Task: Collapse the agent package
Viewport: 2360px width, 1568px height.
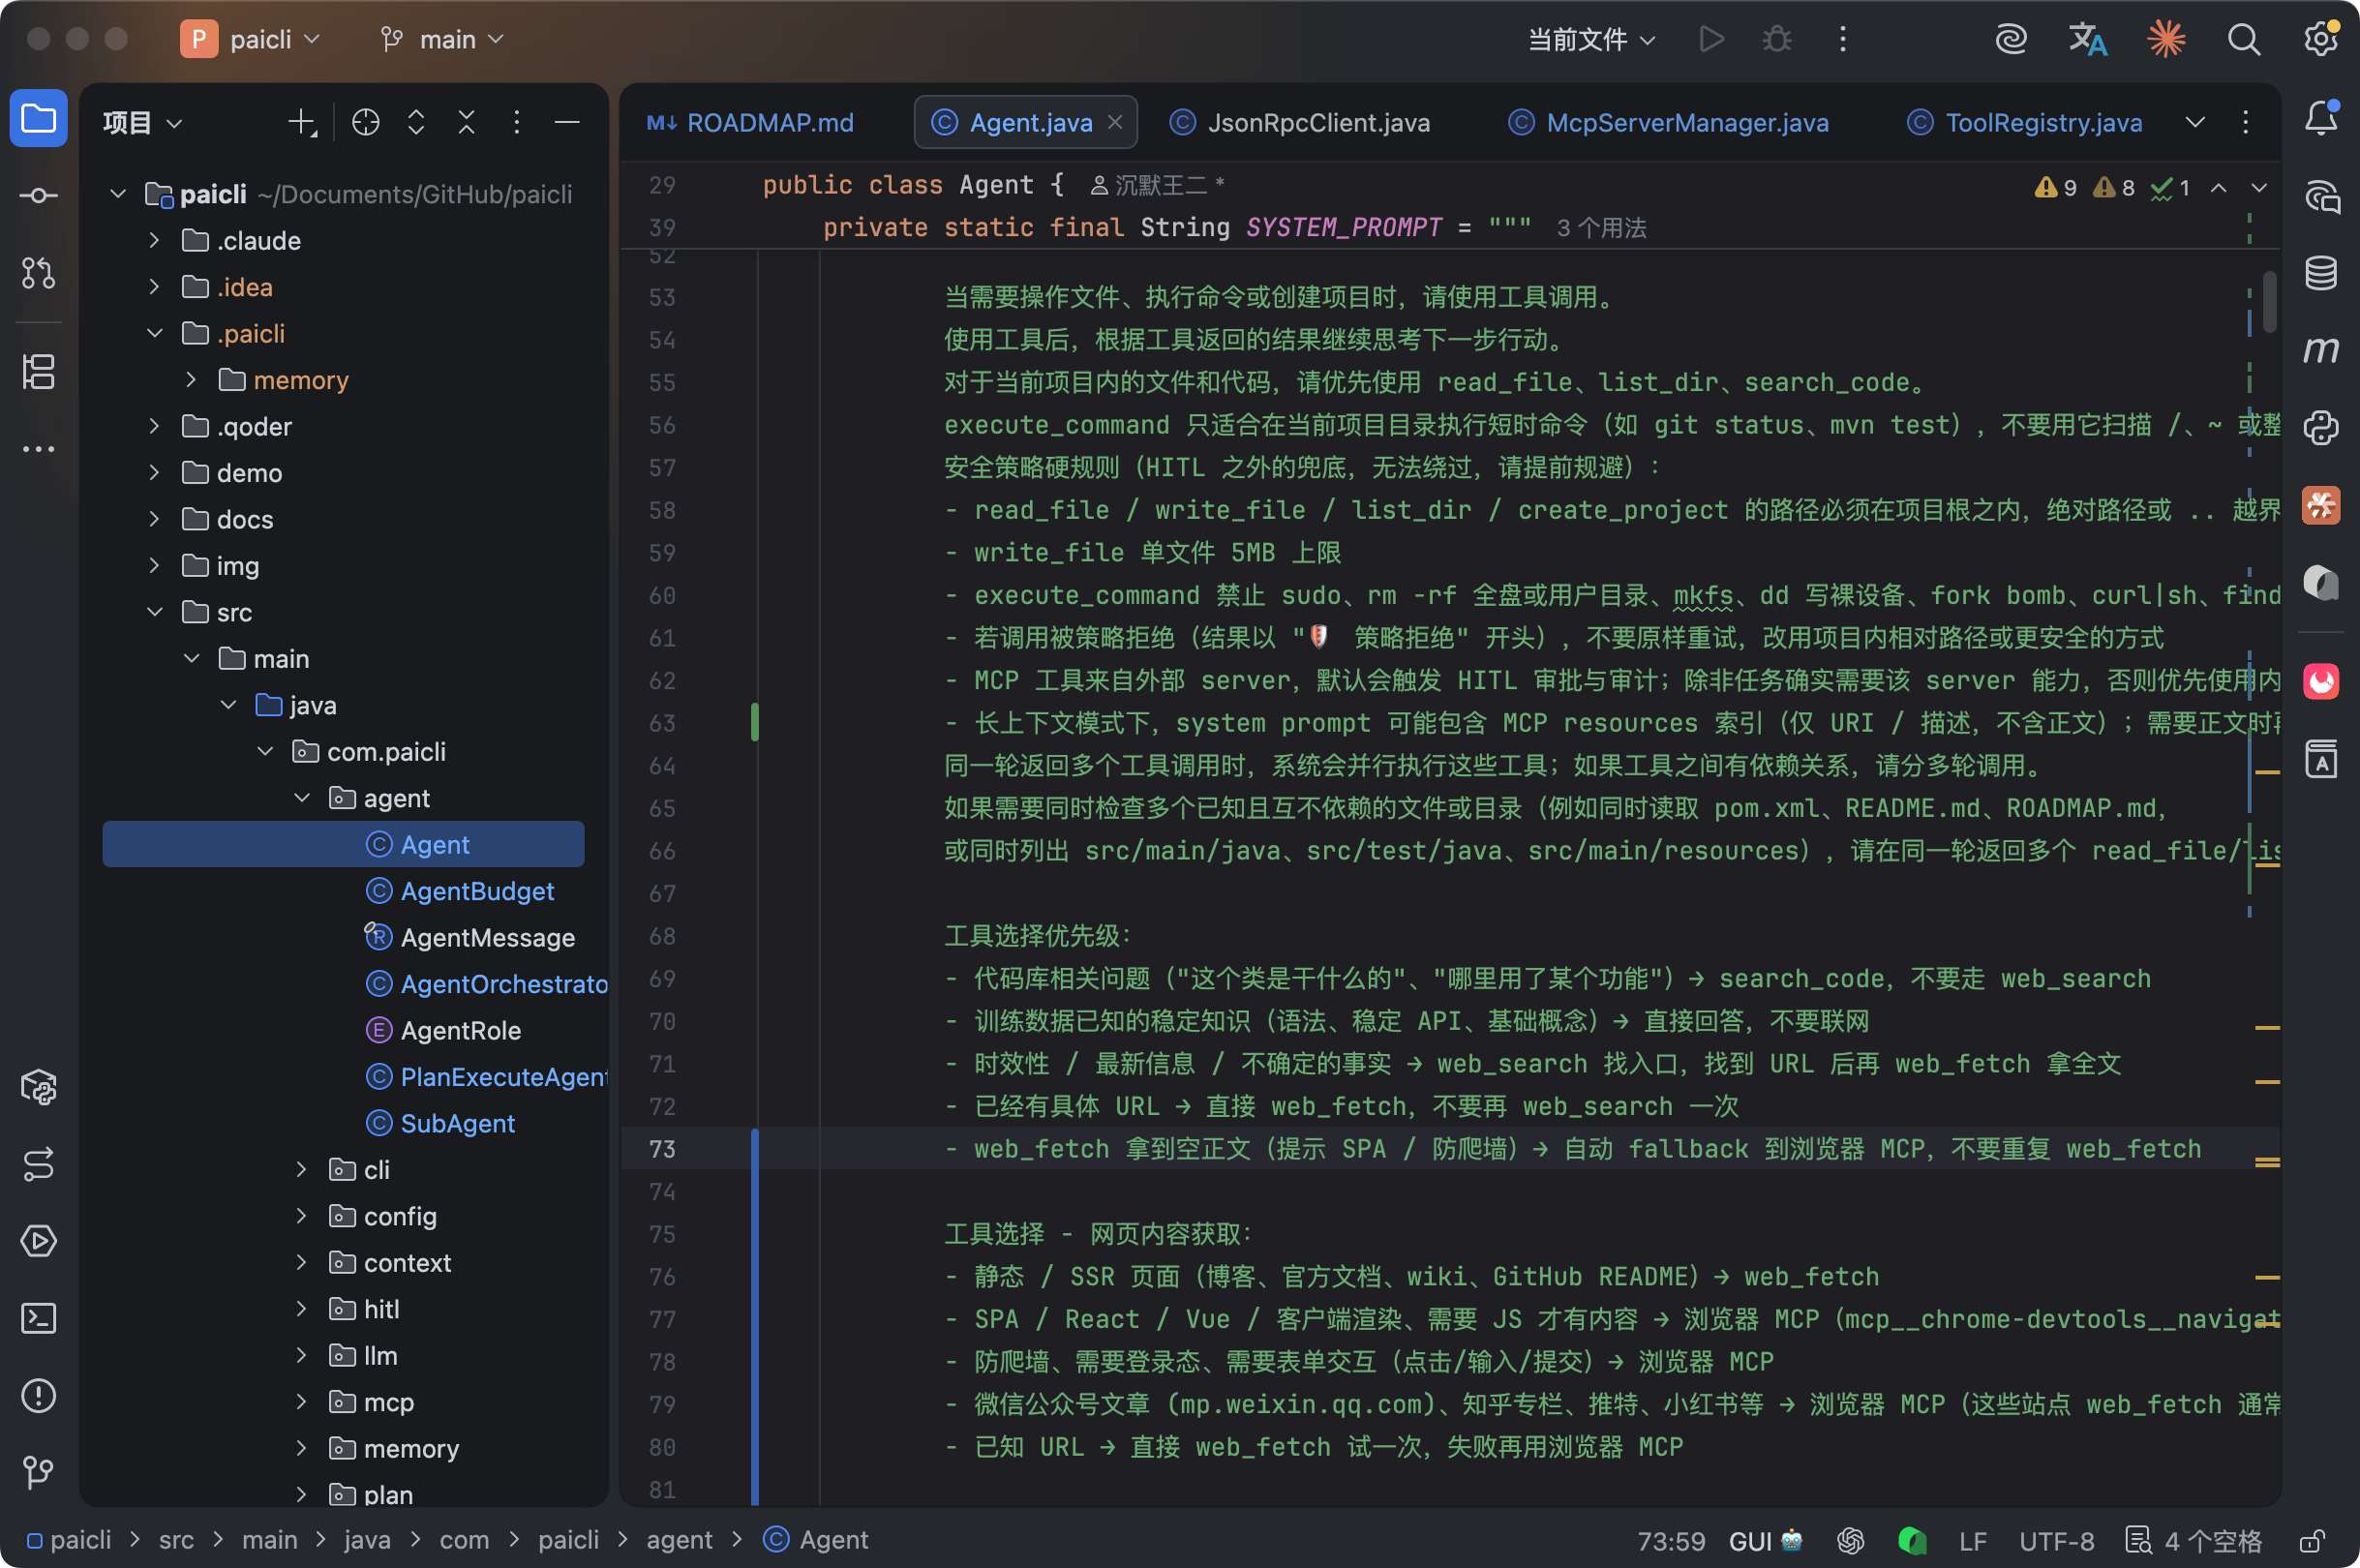Action: (301, 798)
